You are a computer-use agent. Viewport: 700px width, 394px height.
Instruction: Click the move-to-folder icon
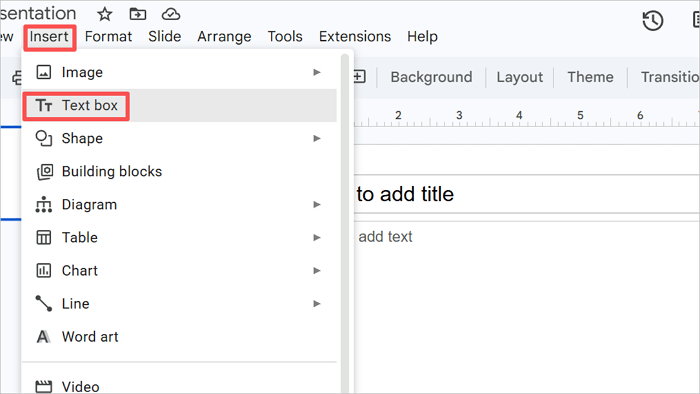138,14
